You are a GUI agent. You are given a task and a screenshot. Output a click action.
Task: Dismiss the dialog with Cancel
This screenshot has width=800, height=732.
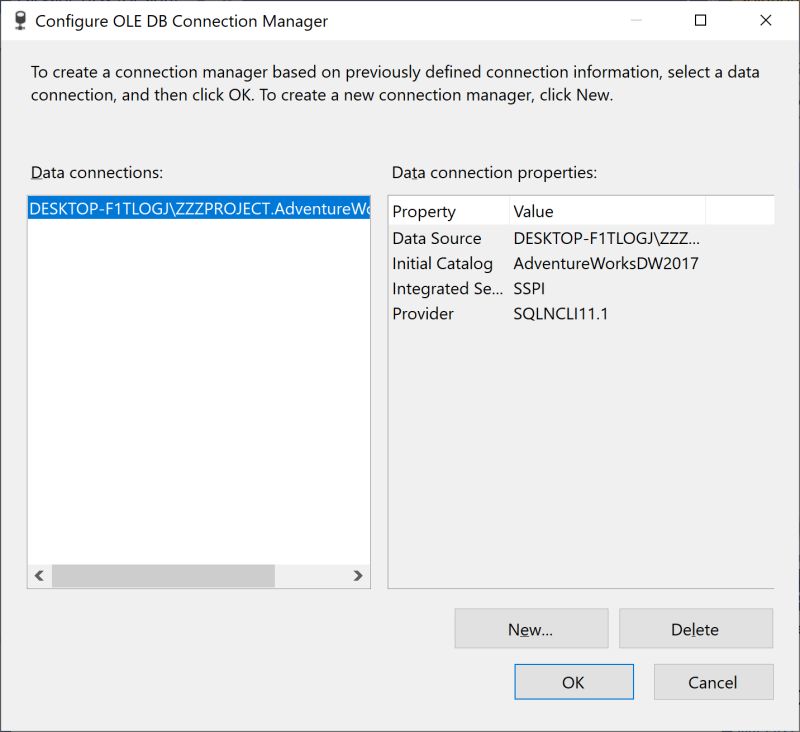pos(713,682)
